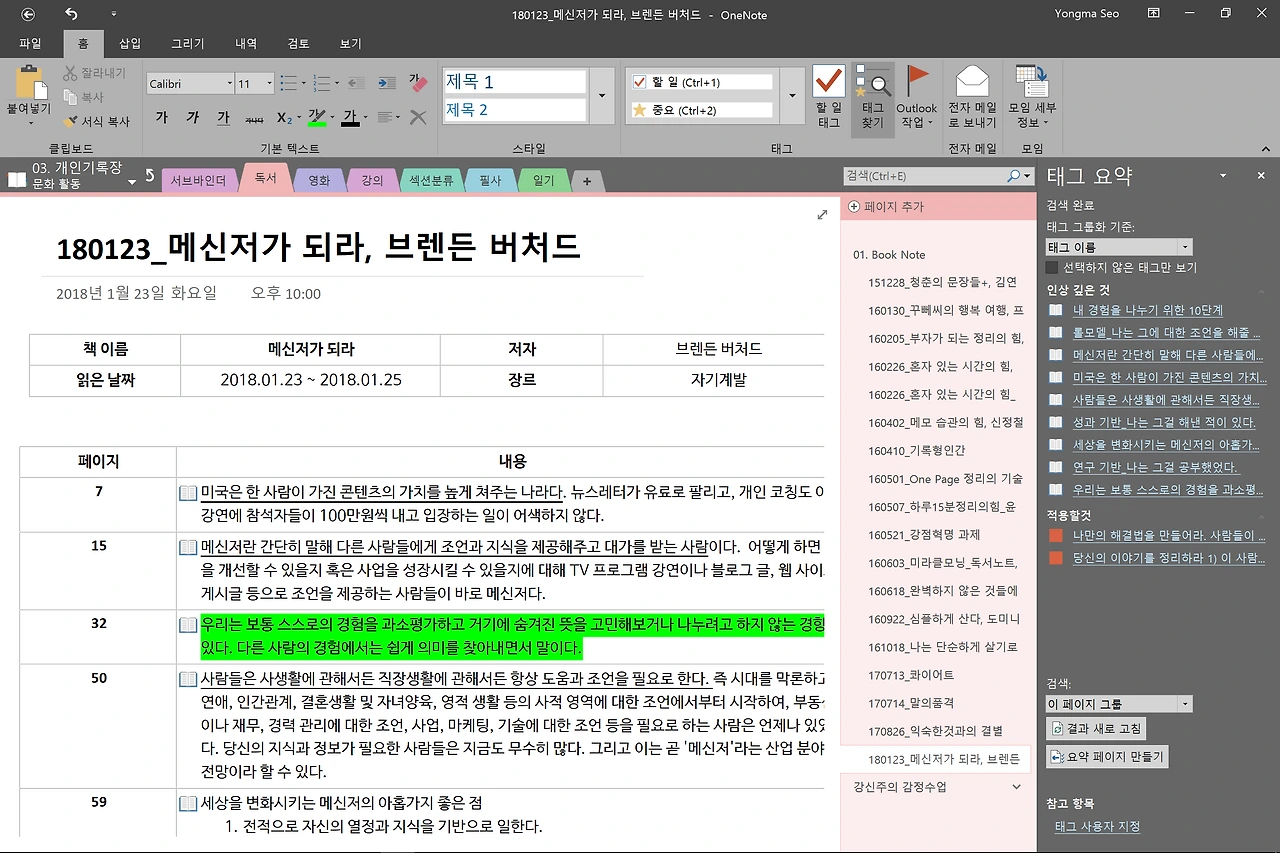1280x853 pixels.
Task: Open the 이 페이지 그룹 search scope dropdown
Action: tap(1185, 704)
